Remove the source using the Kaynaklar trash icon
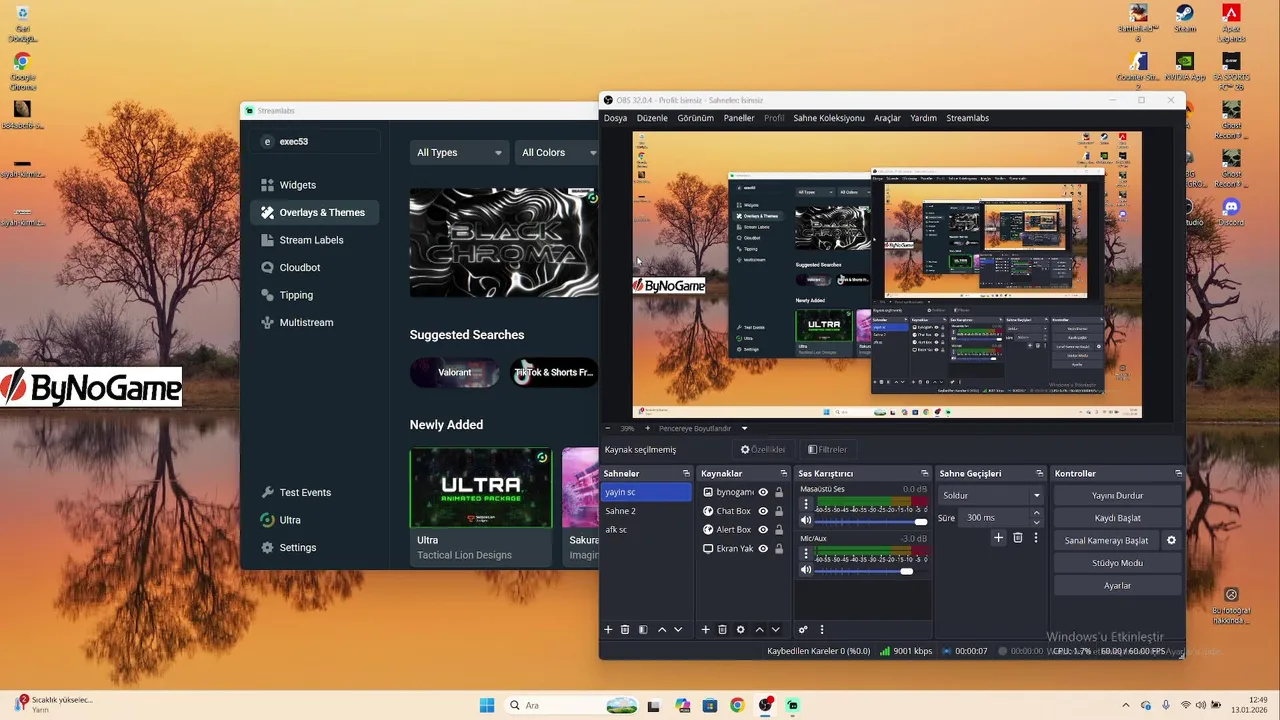 (722, 630)
